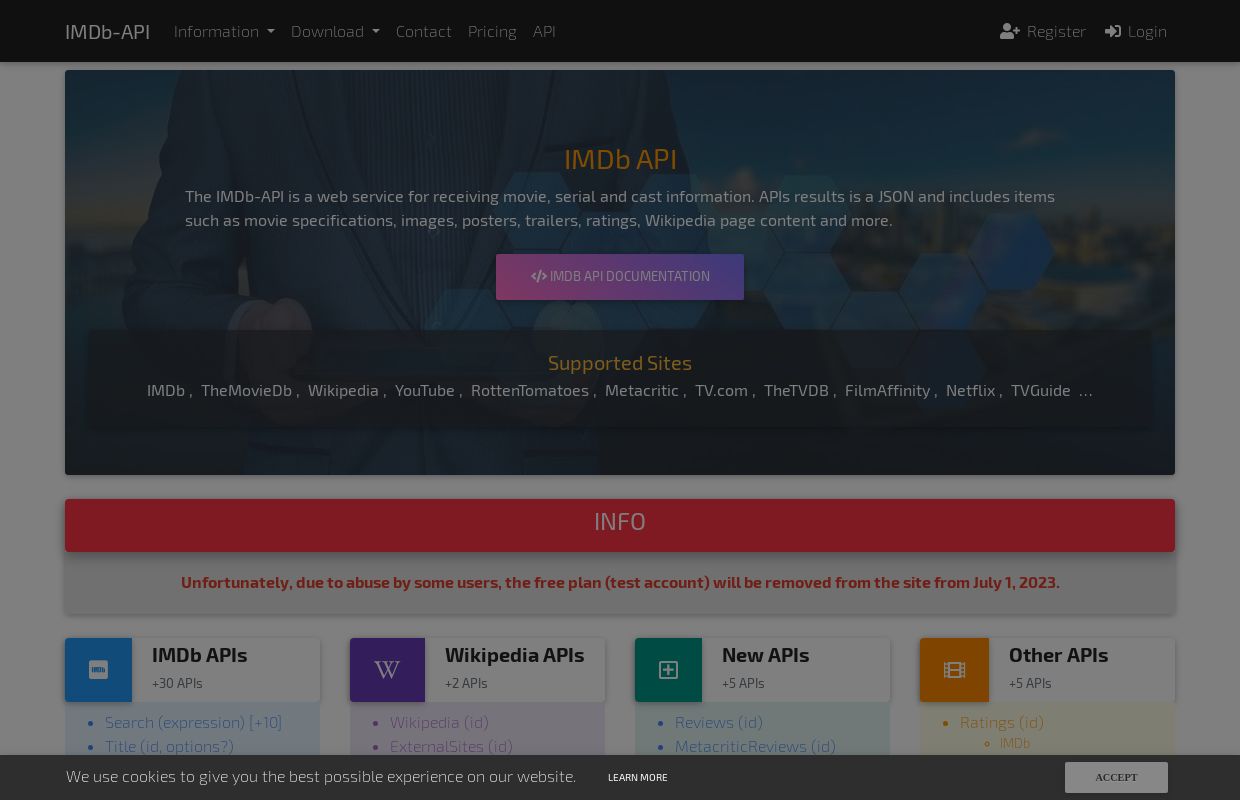The width and height of the screenshot is (1240, 800).
Task: Click the IMDb APIs card icon
Action: [98, 670]
